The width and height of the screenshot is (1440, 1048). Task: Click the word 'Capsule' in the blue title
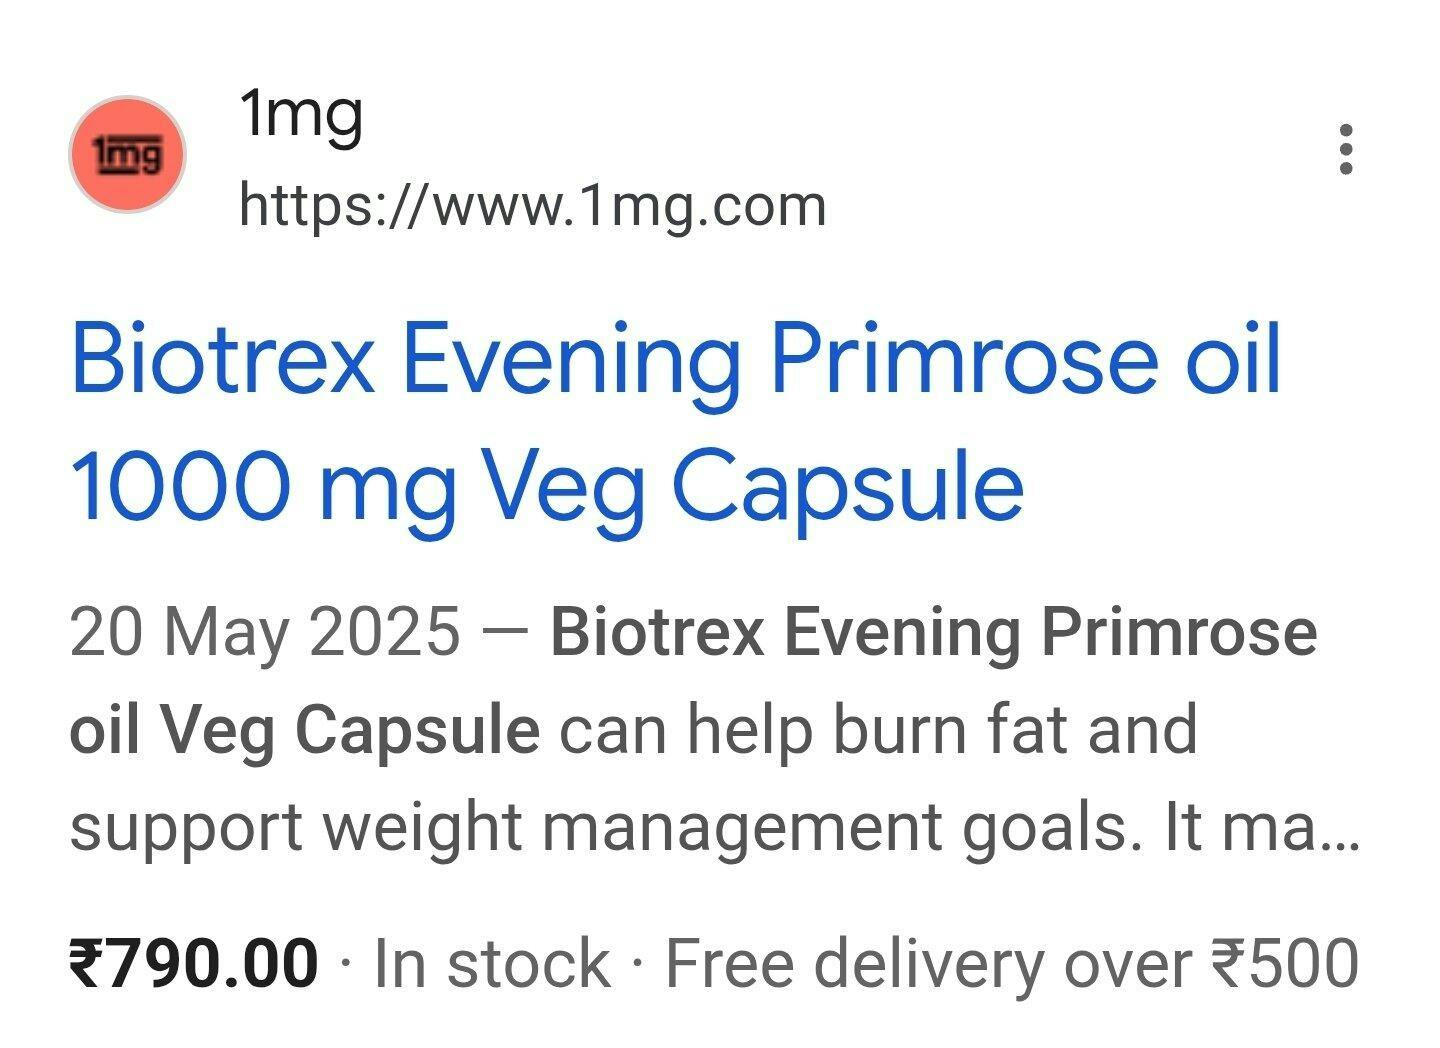[848, 487]
